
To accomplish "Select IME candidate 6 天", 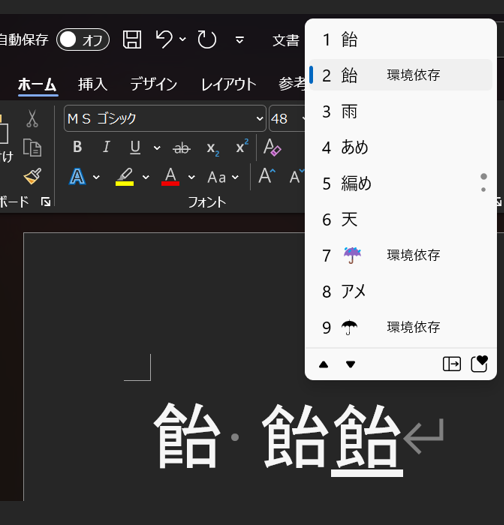I will coord(401,220).
